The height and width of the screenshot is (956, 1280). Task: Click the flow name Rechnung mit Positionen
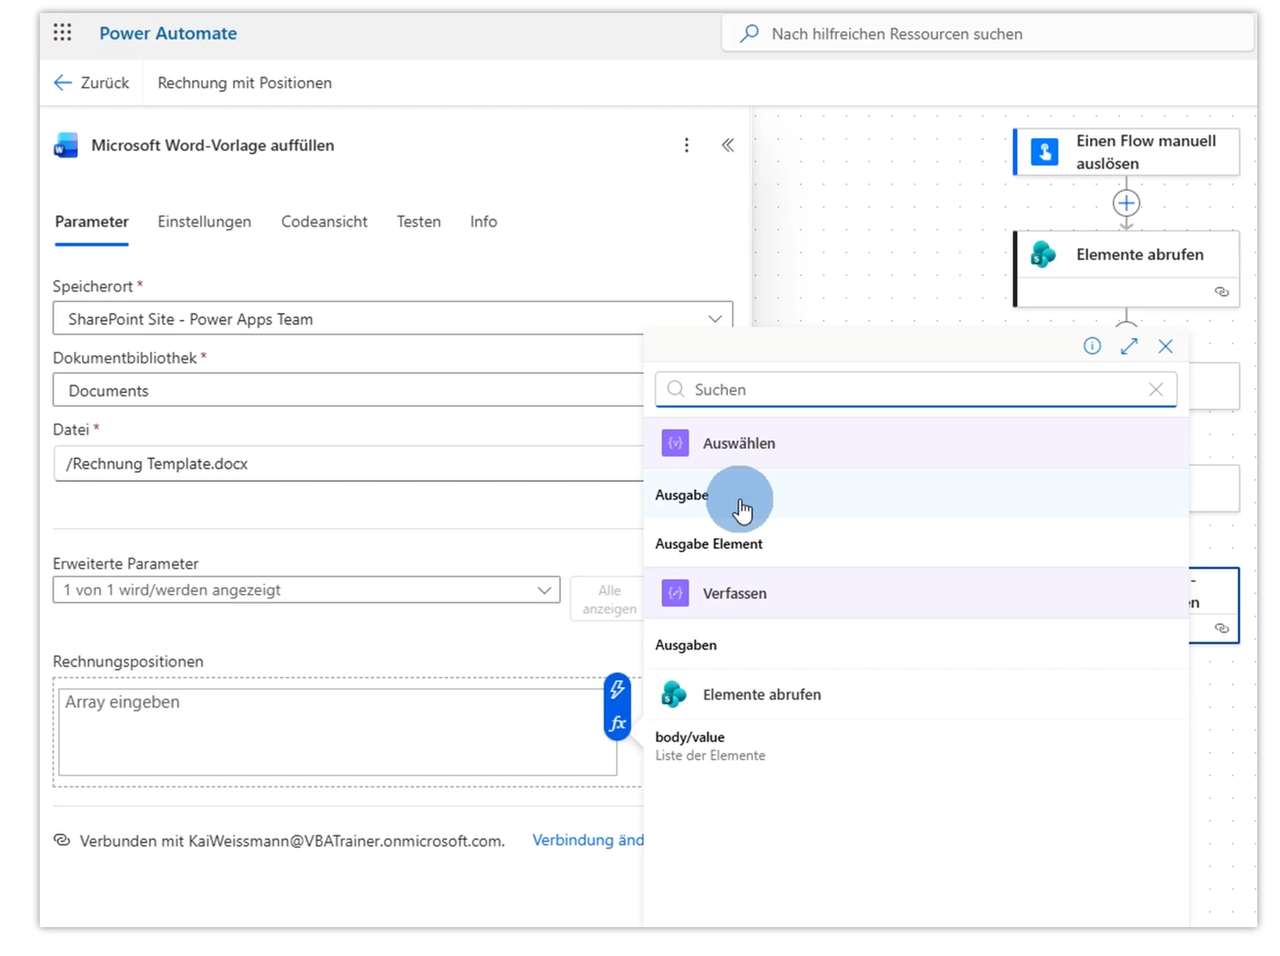[245, 83]
